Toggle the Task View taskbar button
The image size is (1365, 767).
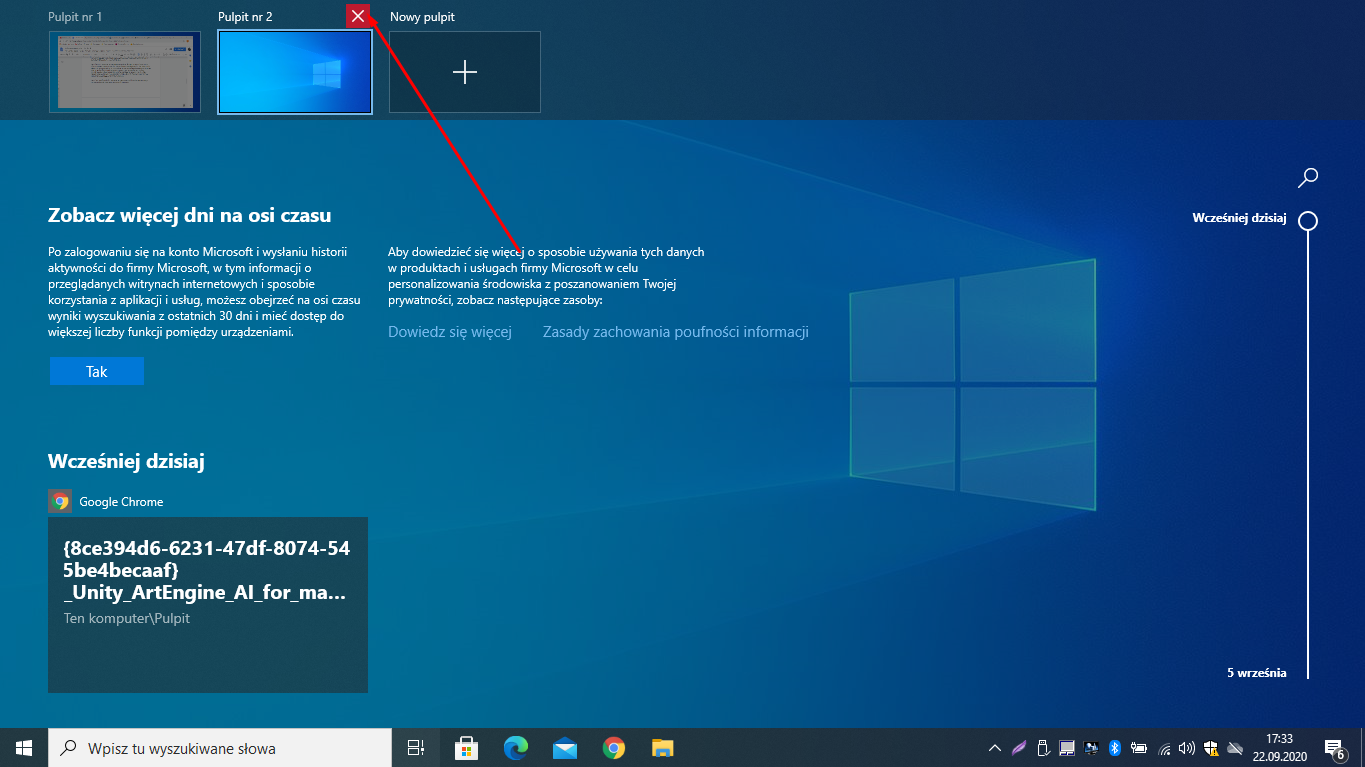click(416, 747)
